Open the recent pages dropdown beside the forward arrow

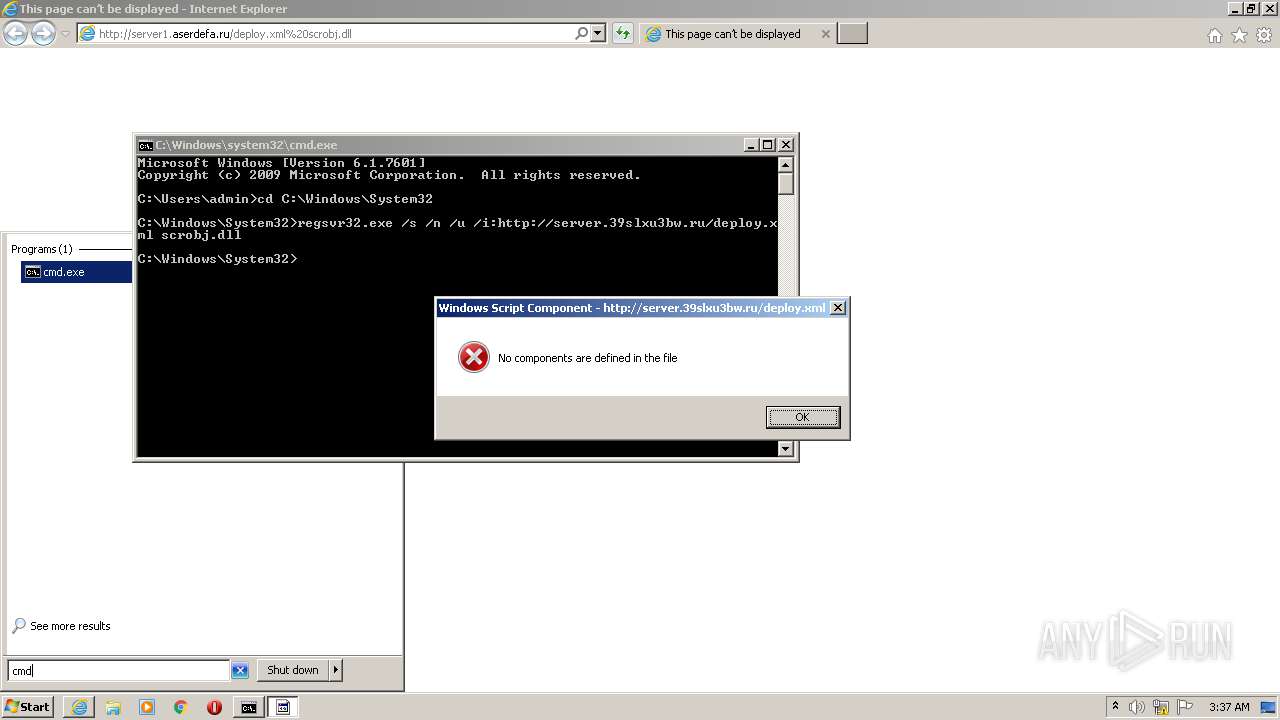pyautogui.click(x=66, y=34)
